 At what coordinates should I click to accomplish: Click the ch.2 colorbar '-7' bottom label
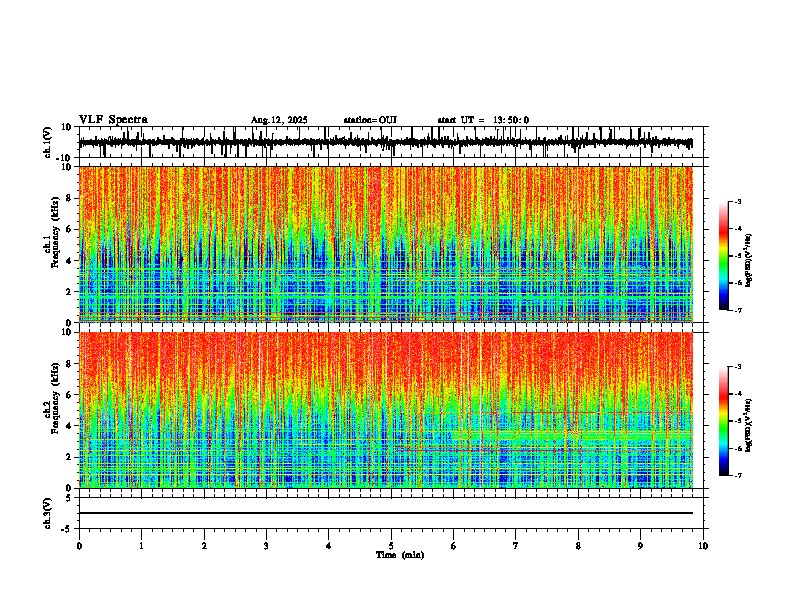coord(737,475)
